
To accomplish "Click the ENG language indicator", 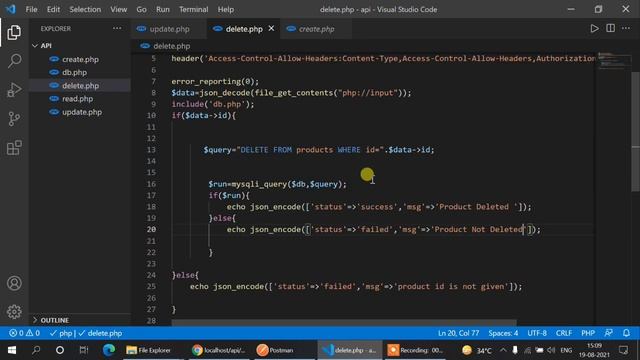I will pos(566,350).
